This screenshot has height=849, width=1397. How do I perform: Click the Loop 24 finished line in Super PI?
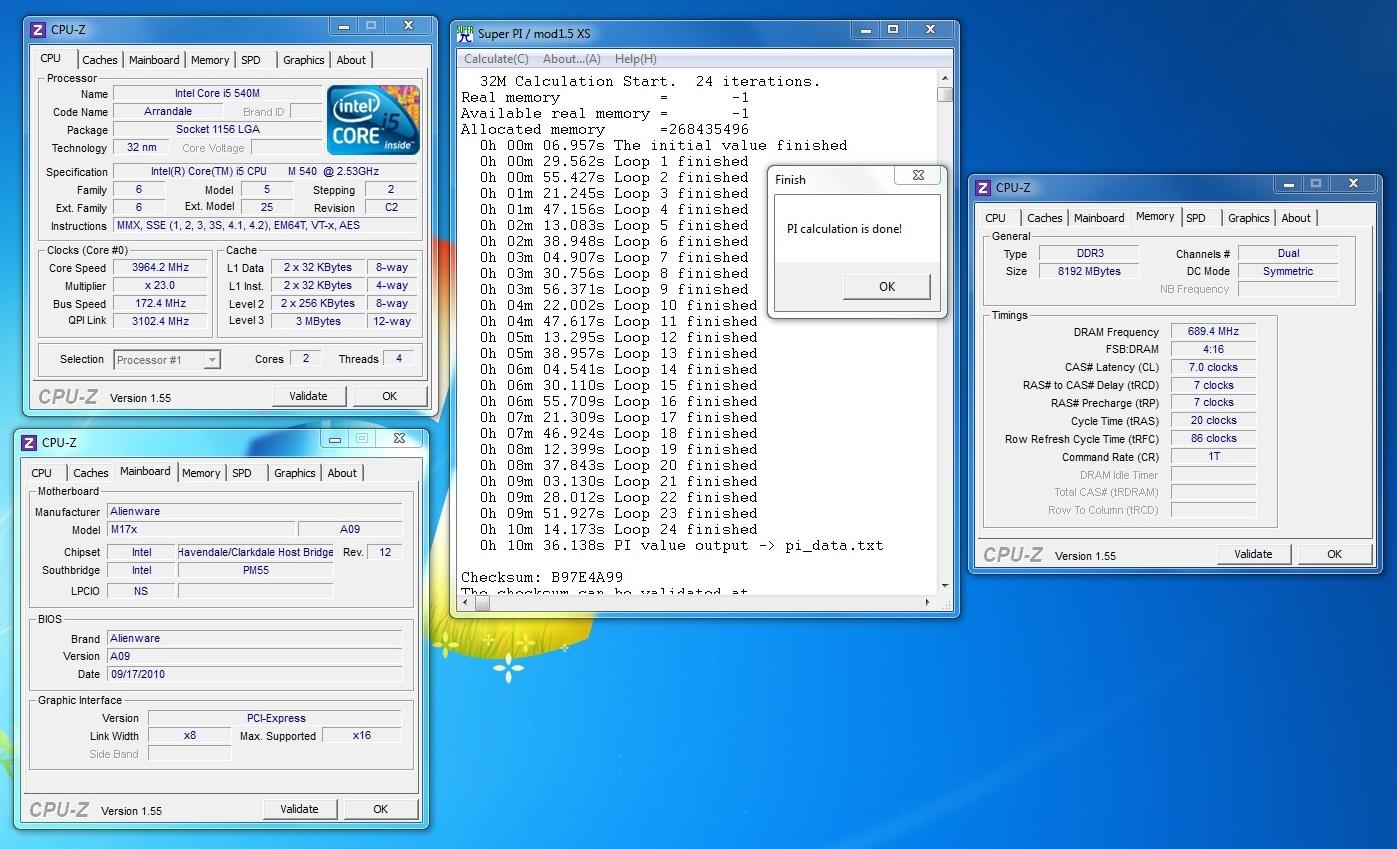618,530
